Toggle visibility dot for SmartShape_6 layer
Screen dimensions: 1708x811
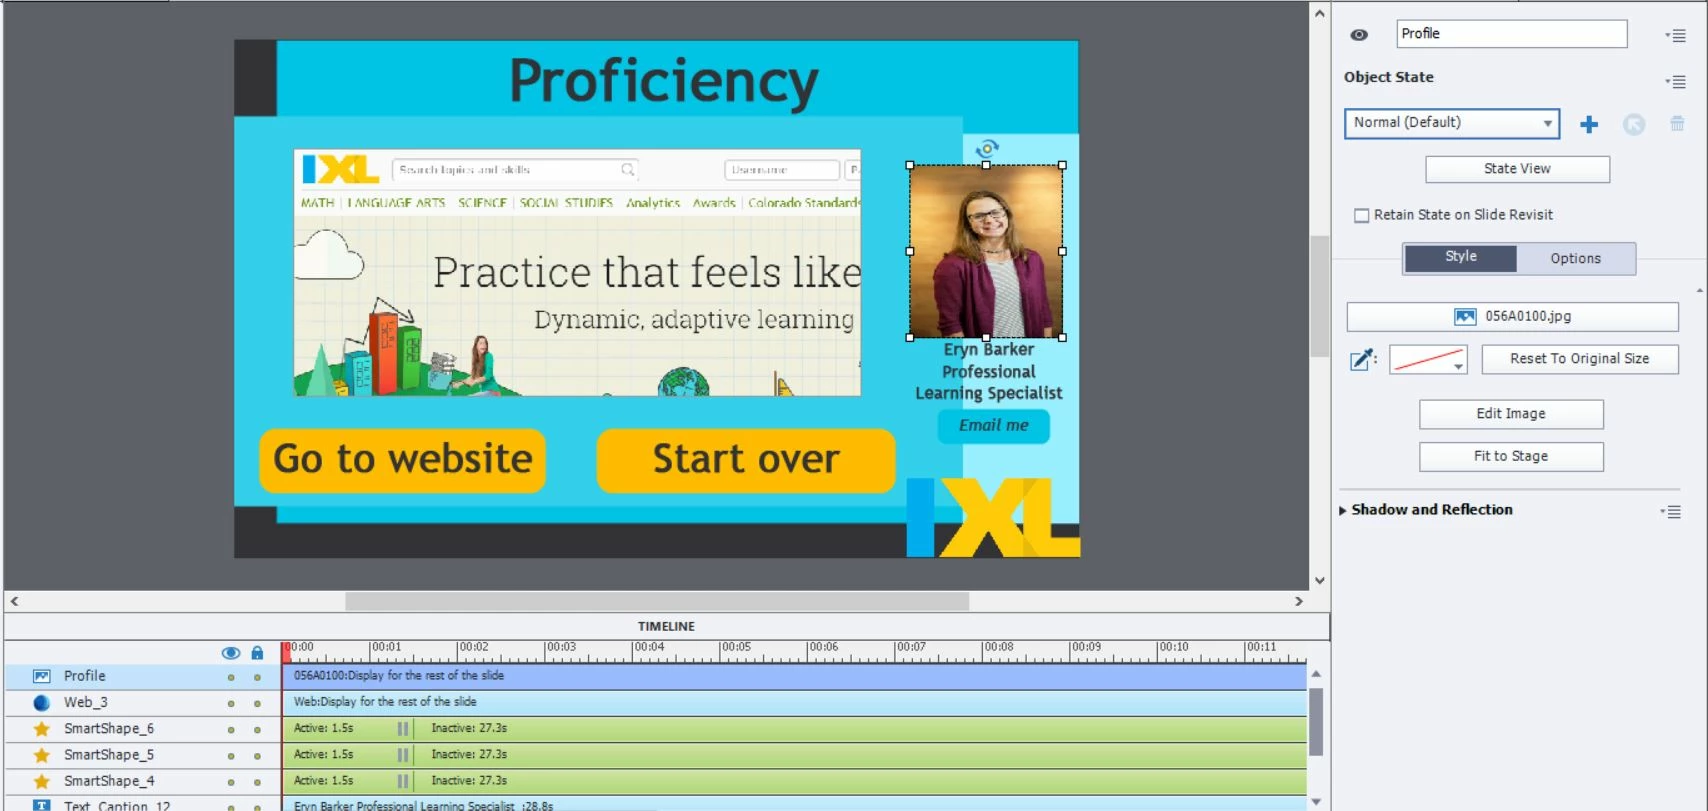231,729
